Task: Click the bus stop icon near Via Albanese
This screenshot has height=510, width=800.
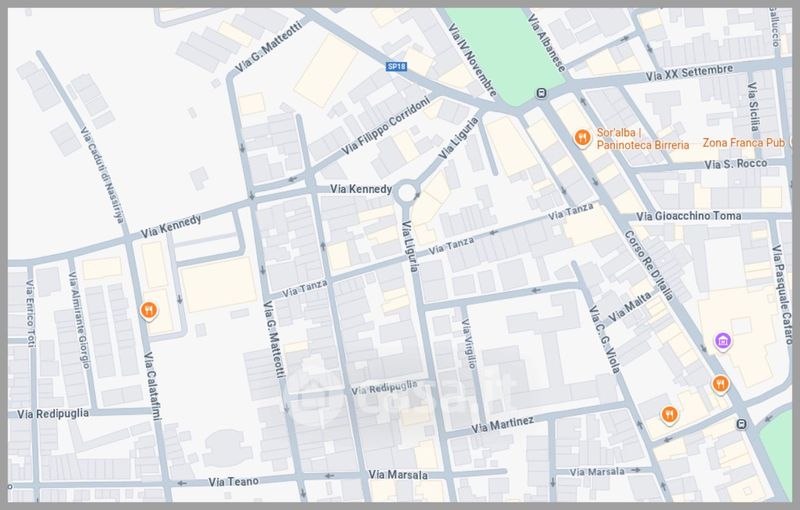Action: pyautogui.click(x=541, y=93)
